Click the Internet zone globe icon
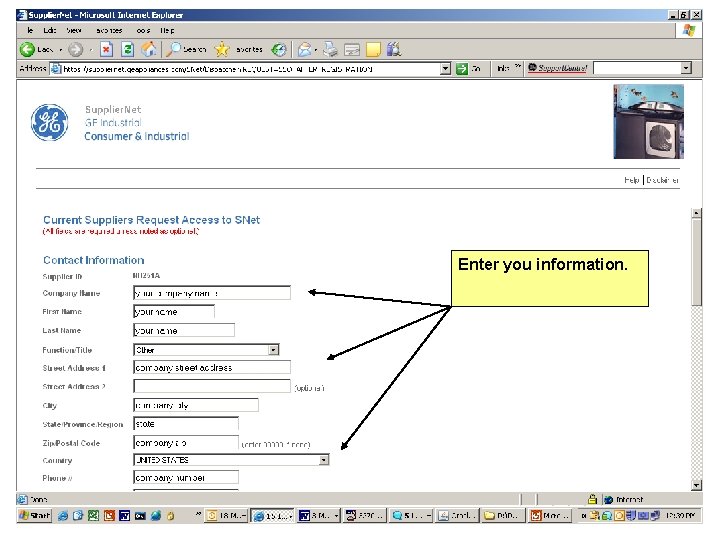Screen dimensions: 720x540 tap(608, 500)
